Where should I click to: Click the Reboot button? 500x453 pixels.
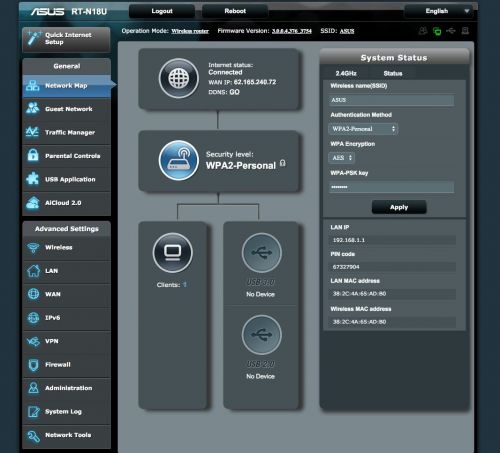tap(235, 11)
